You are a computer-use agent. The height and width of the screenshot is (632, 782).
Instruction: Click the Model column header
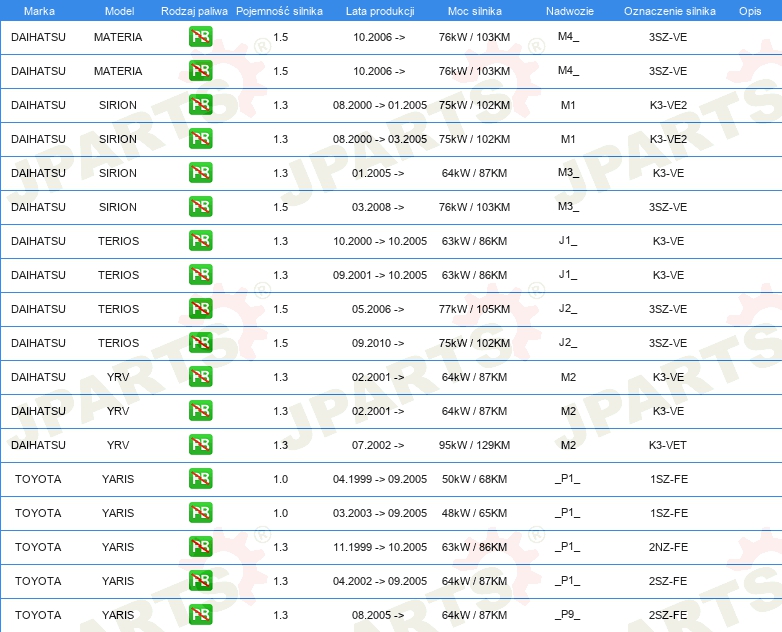[119, 11]
